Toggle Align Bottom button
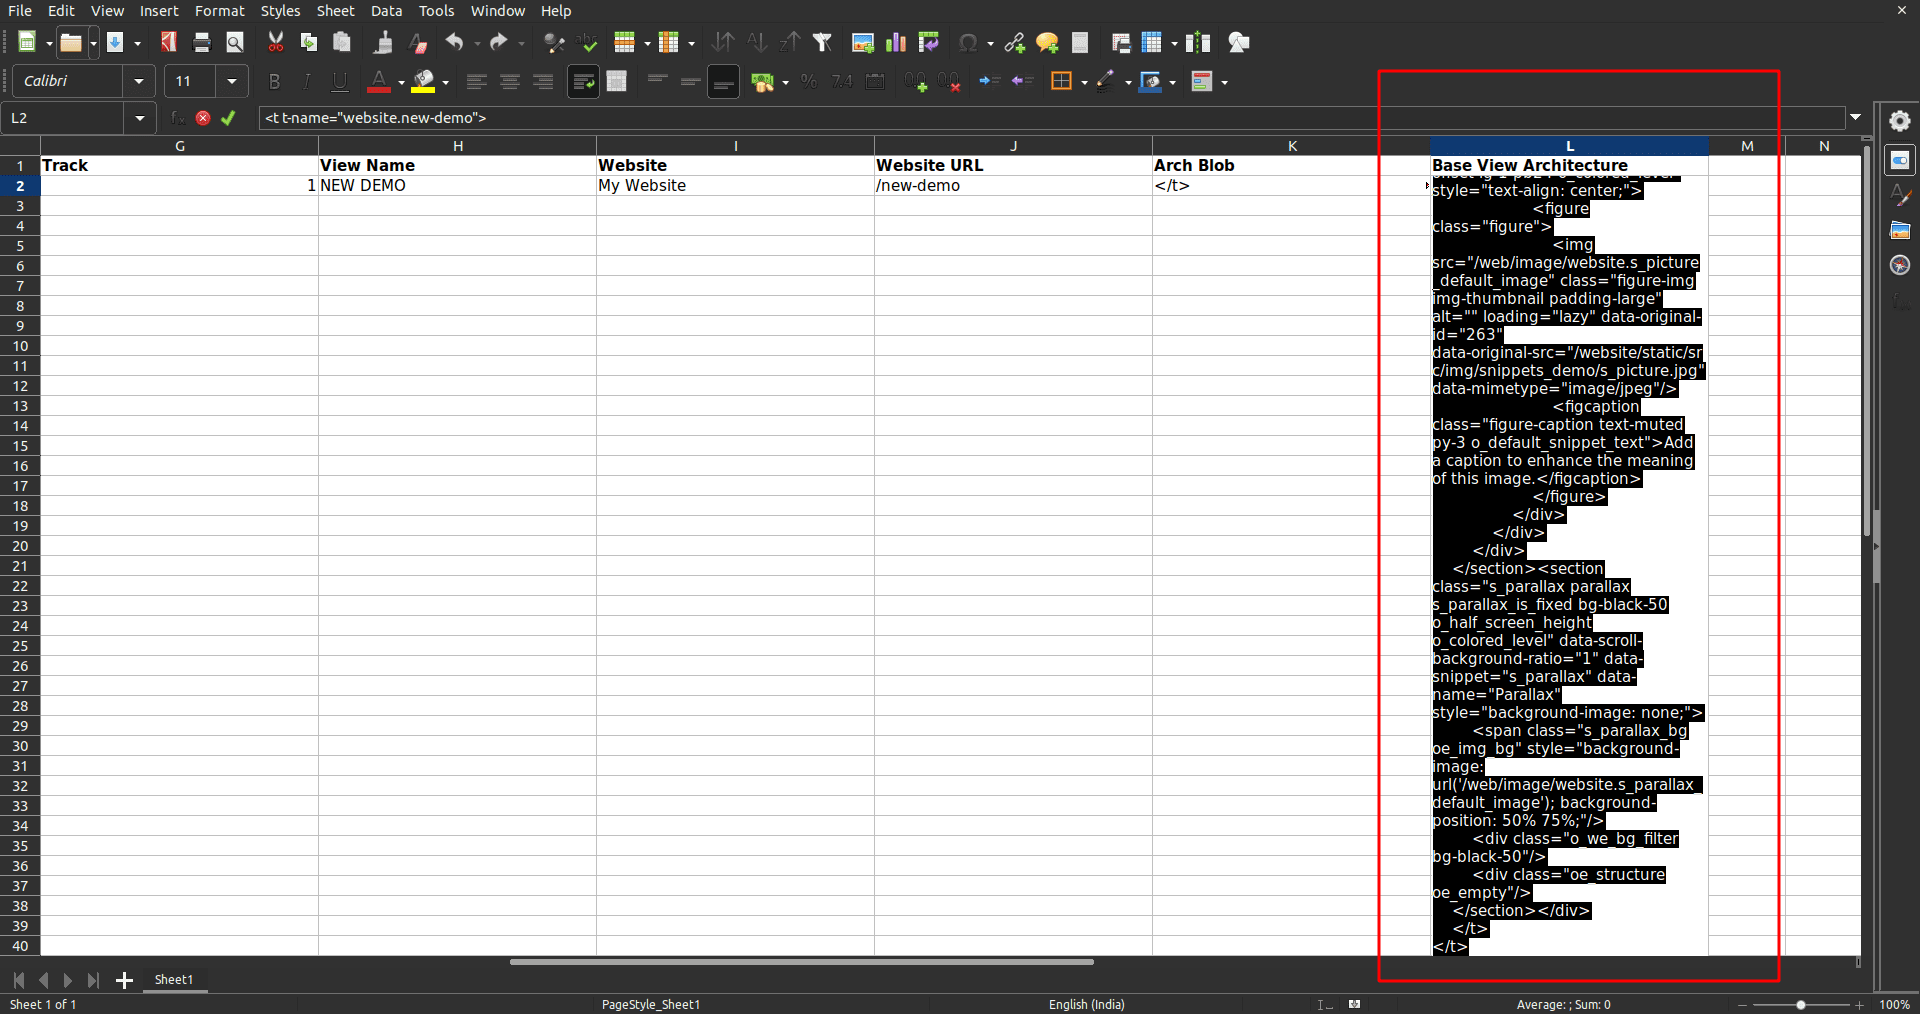This screenshot has width=1920, height=1014. pos(723,81)
